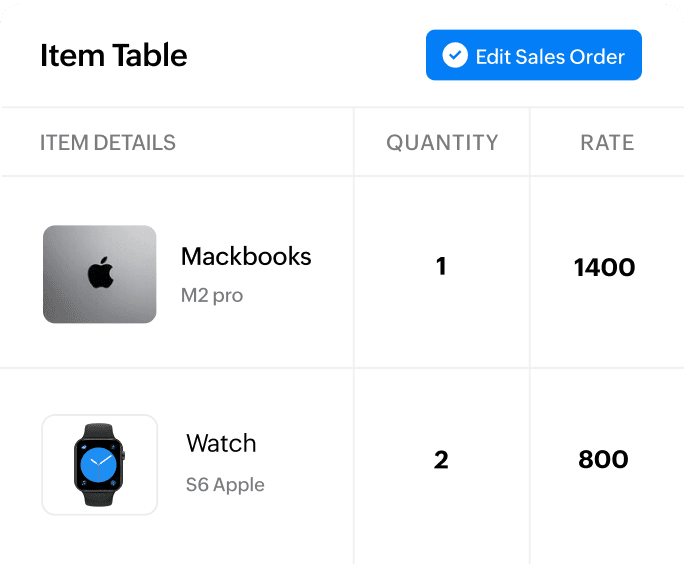
Task: Click the Edit Sales Order button
Action: (x=533, y=56)
